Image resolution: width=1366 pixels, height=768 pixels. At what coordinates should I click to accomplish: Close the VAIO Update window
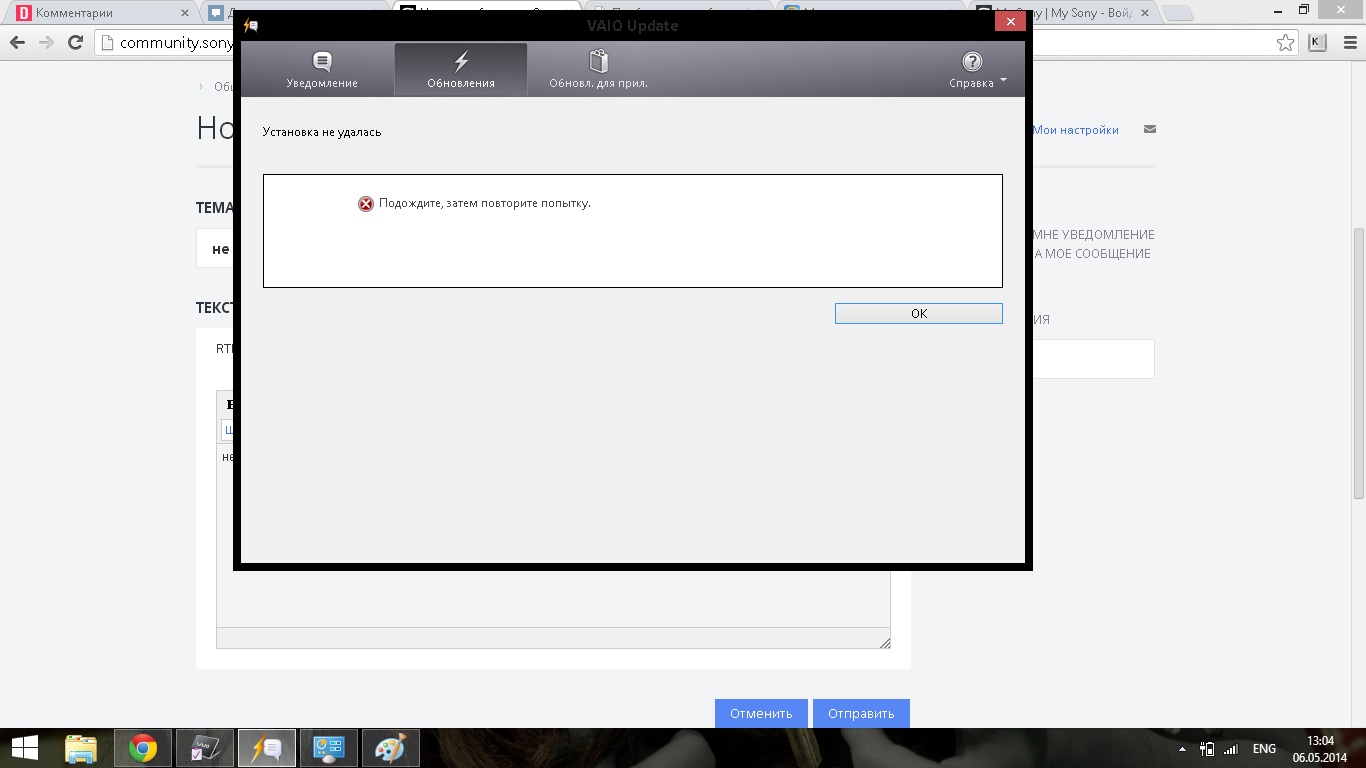pyautogui.click(x=1009, y=21)
